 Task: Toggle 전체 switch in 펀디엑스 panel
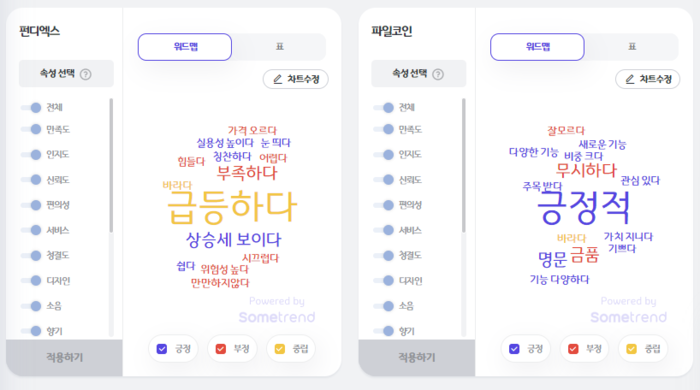31,108
